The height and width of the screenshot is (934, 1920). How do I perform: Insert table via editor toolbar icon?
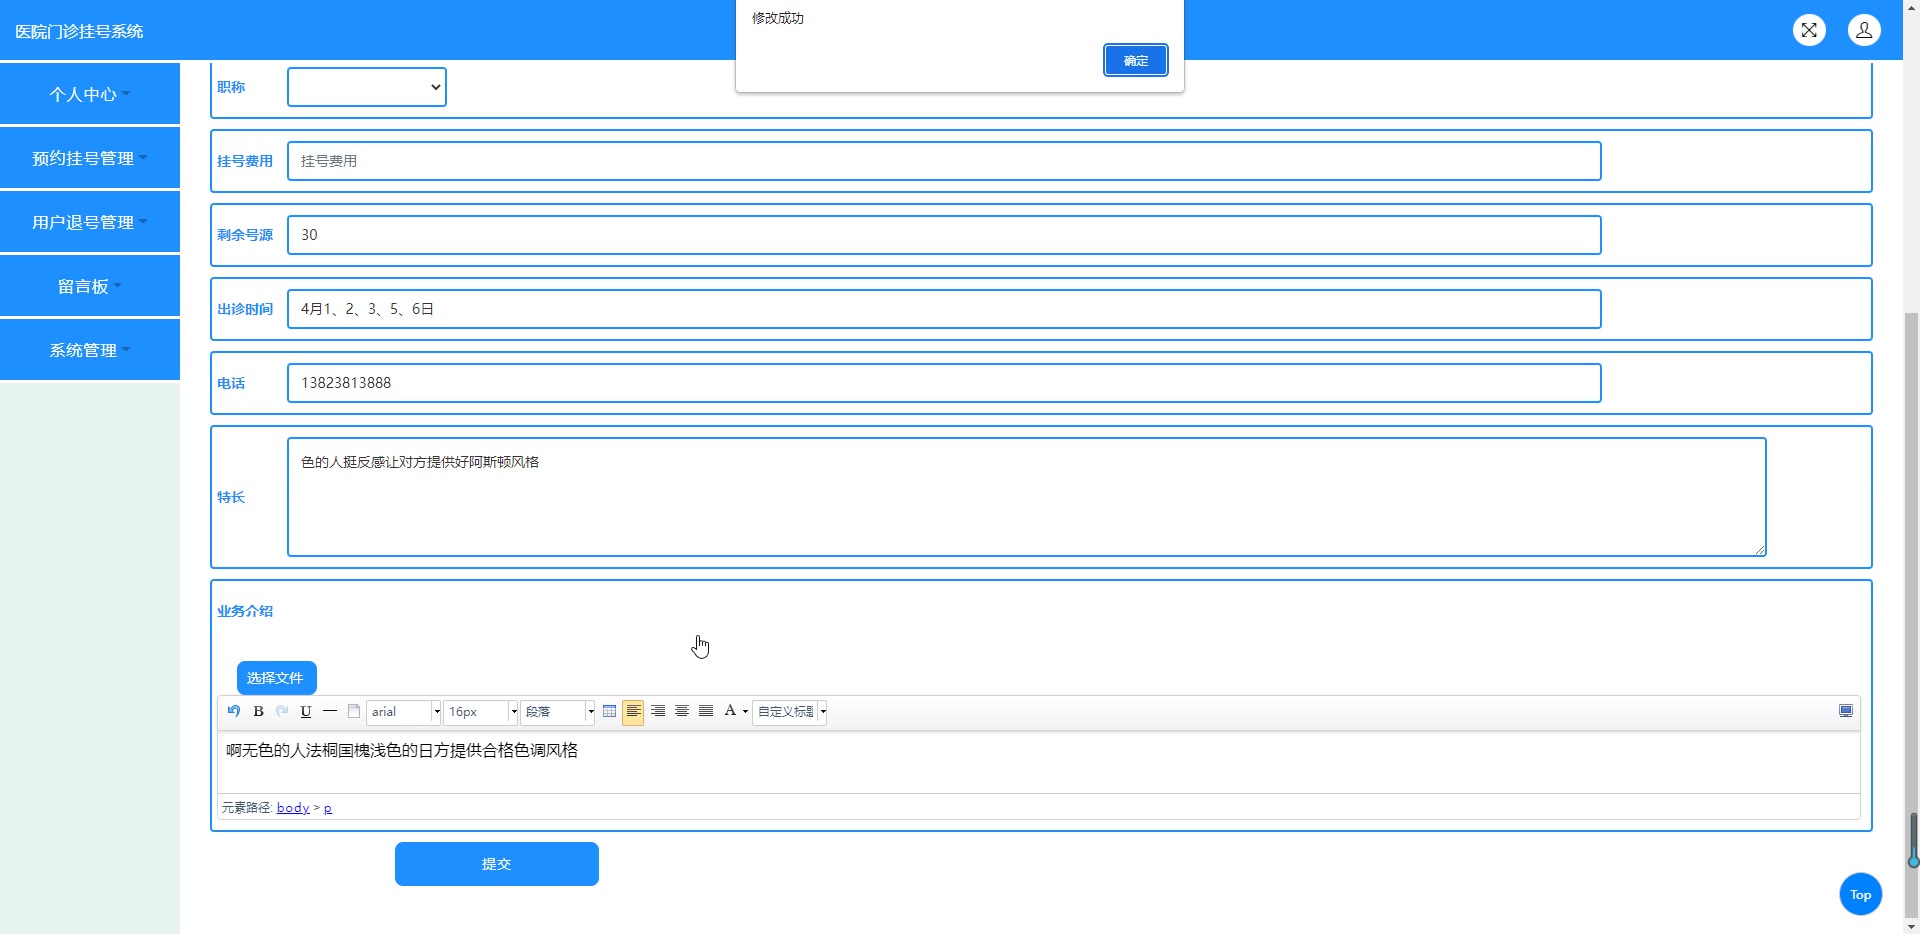(x=609, y=711)
